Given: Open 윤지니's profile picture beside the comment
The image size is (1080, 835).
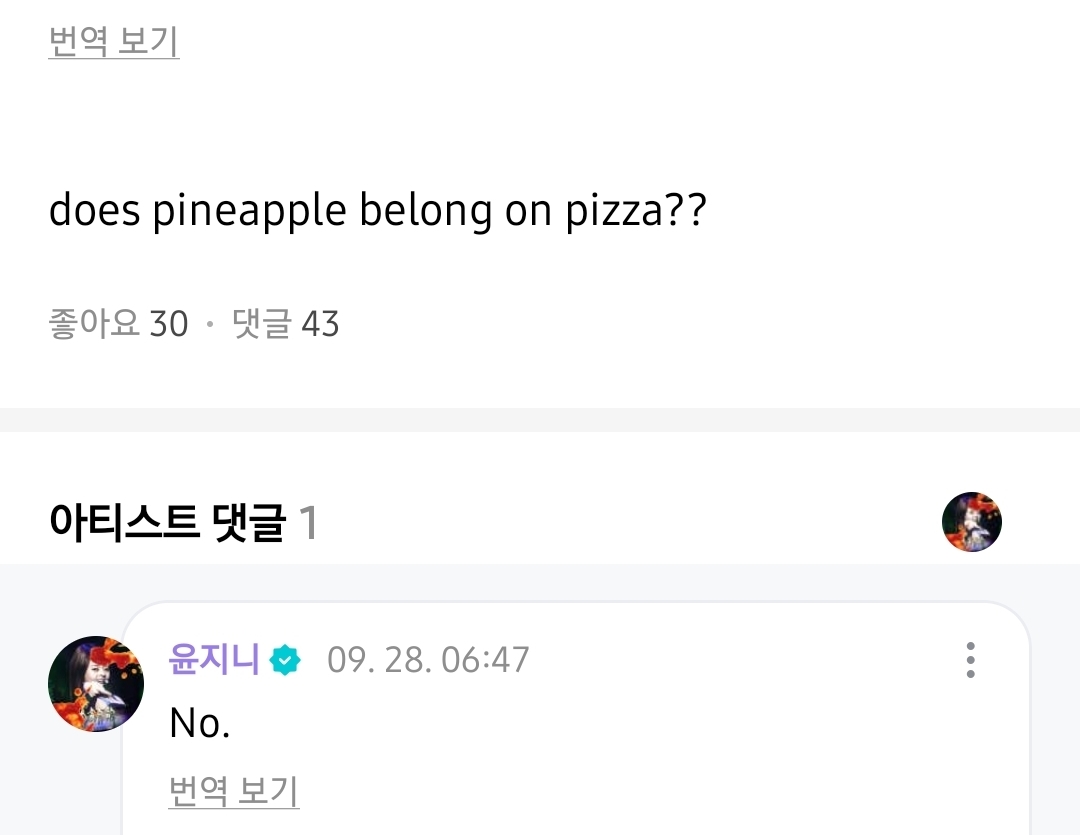Looking at the screenshot, I should coord(95,684).
